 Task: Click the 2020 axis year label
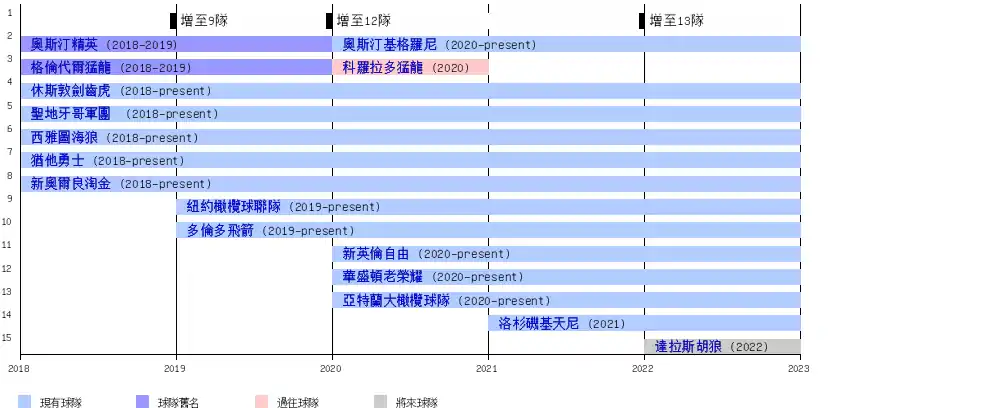click(x=332, y=368)
